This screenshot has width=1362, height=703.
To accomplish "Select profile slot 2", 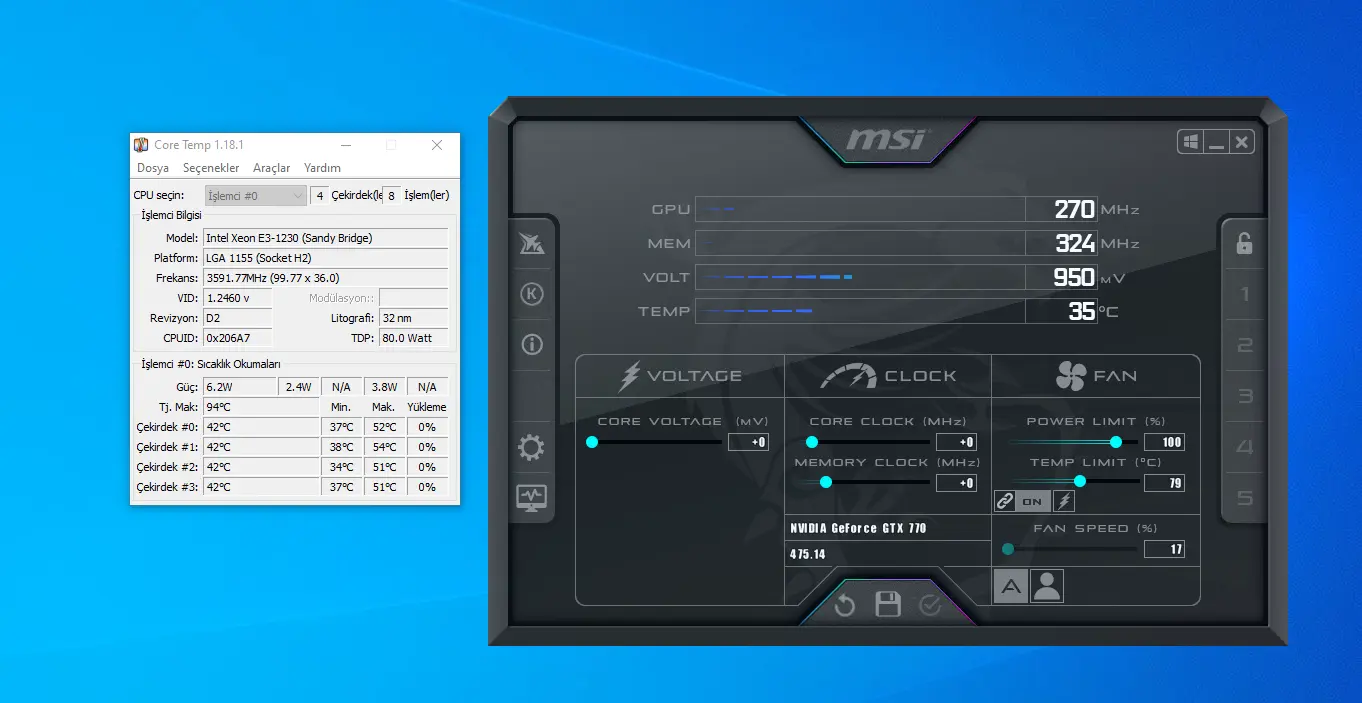I will click(1245, 345).
